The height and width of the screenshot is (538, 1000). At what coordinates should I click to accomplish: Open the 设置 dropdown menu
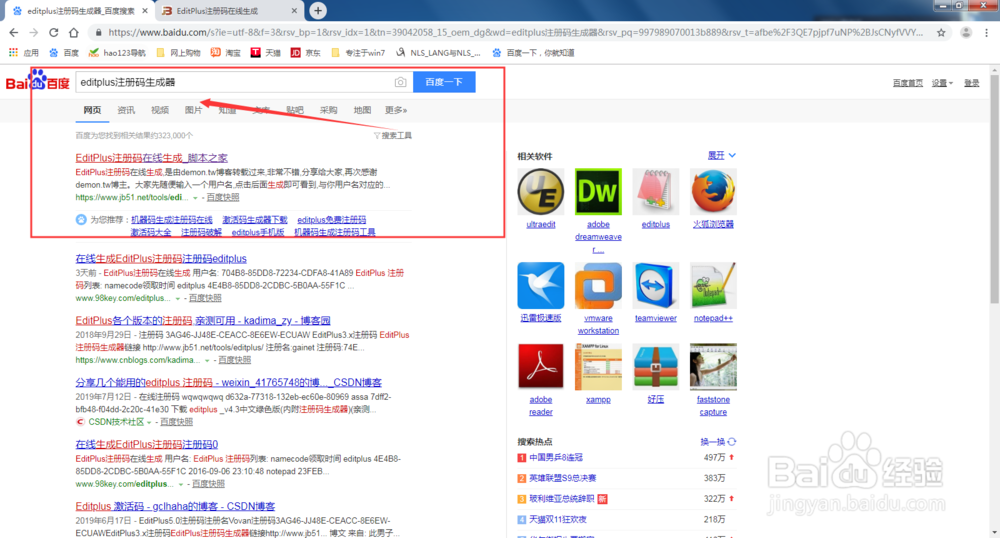coord(942,83)
